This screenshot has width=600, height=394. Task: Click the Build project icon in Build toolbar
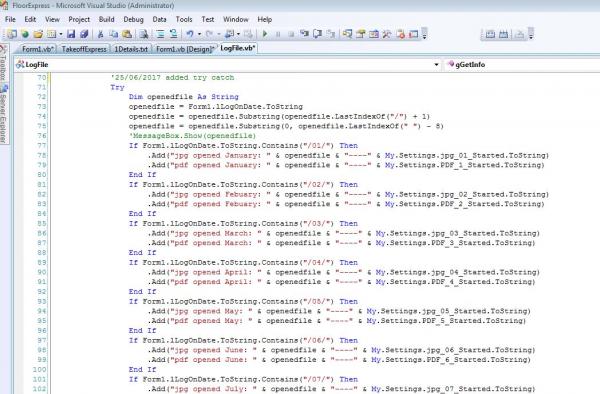coord(490,34)
